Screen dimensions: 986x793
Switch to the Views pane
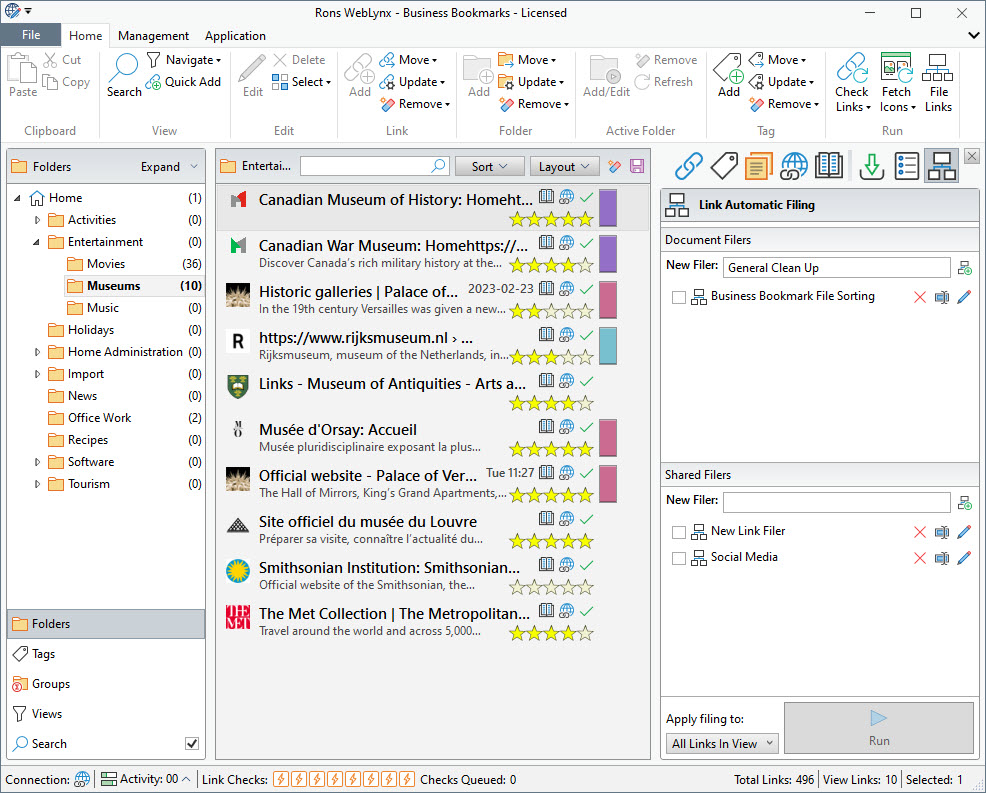(106, 714)
